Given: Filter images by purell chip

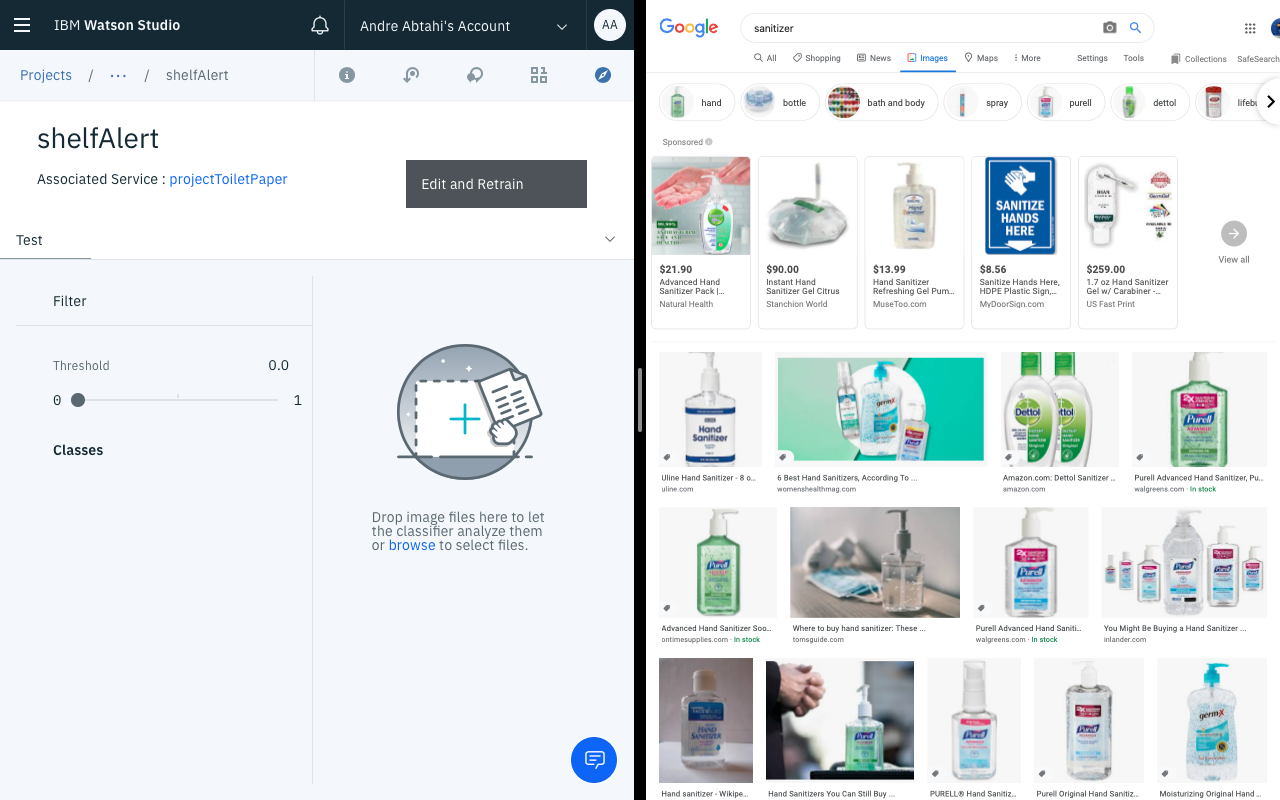Looking at the screenshot, I should [x=1066, y=102].
